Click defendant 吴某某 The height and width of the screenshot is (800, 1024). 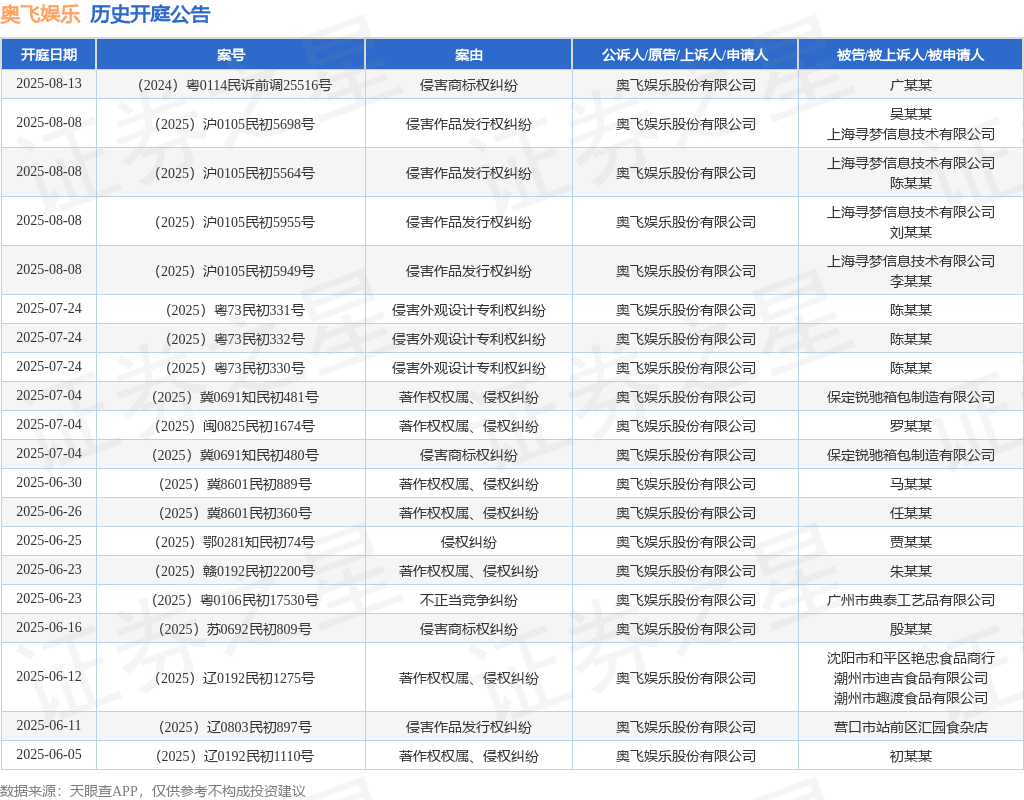coord(910,114)
